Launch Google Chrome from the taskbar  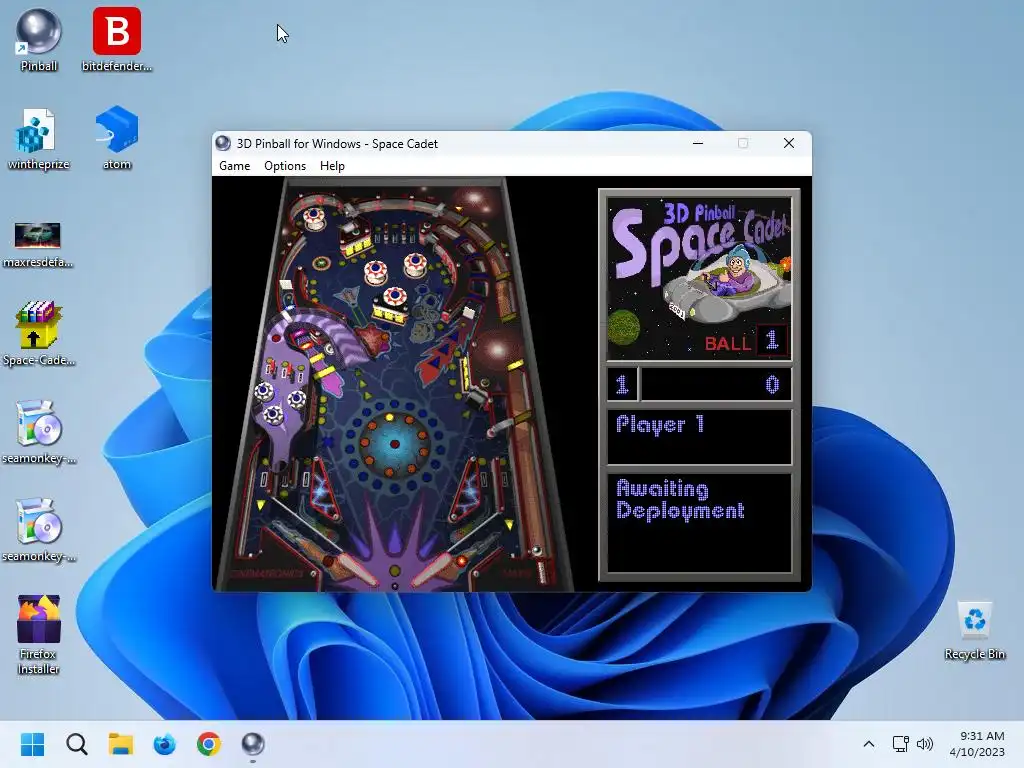(209, 744)
